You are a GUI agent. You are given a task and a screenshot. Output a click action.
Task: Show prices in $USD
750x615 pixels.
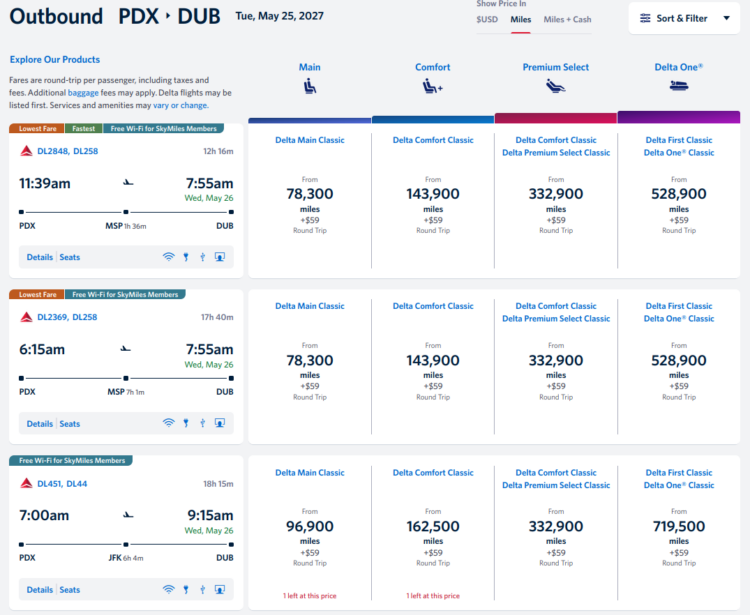pos(487,20)
